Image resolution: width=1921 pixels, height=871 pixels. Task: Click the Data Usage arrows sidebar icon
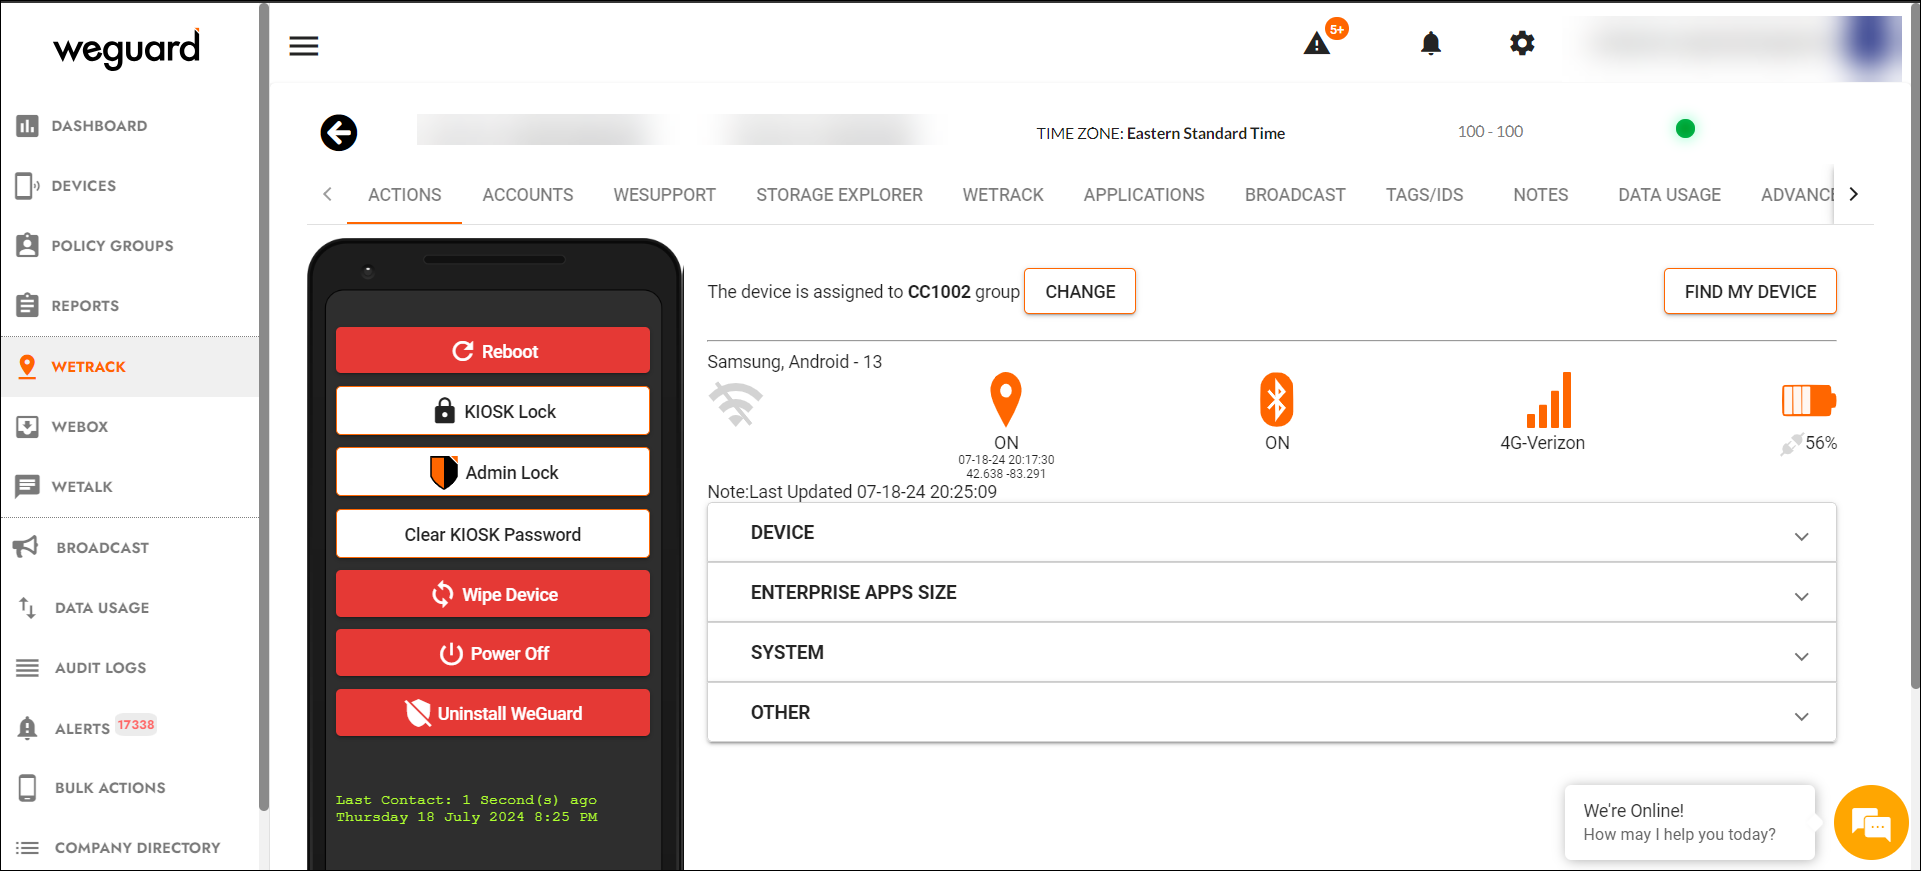pyautogui.click(x=27, y=607)
